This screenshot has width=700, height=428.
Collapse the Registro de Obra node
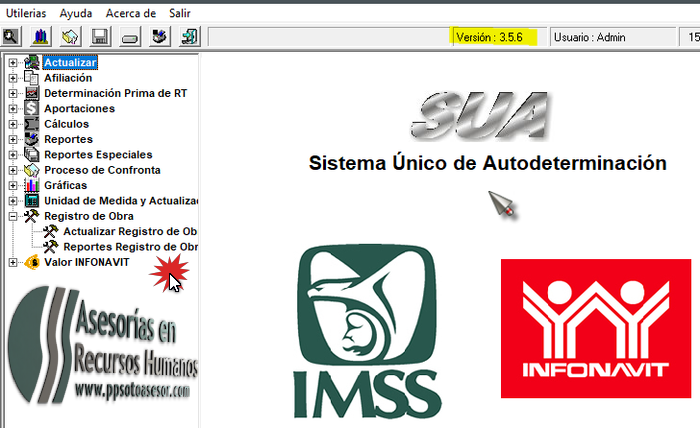click(13, 216)
